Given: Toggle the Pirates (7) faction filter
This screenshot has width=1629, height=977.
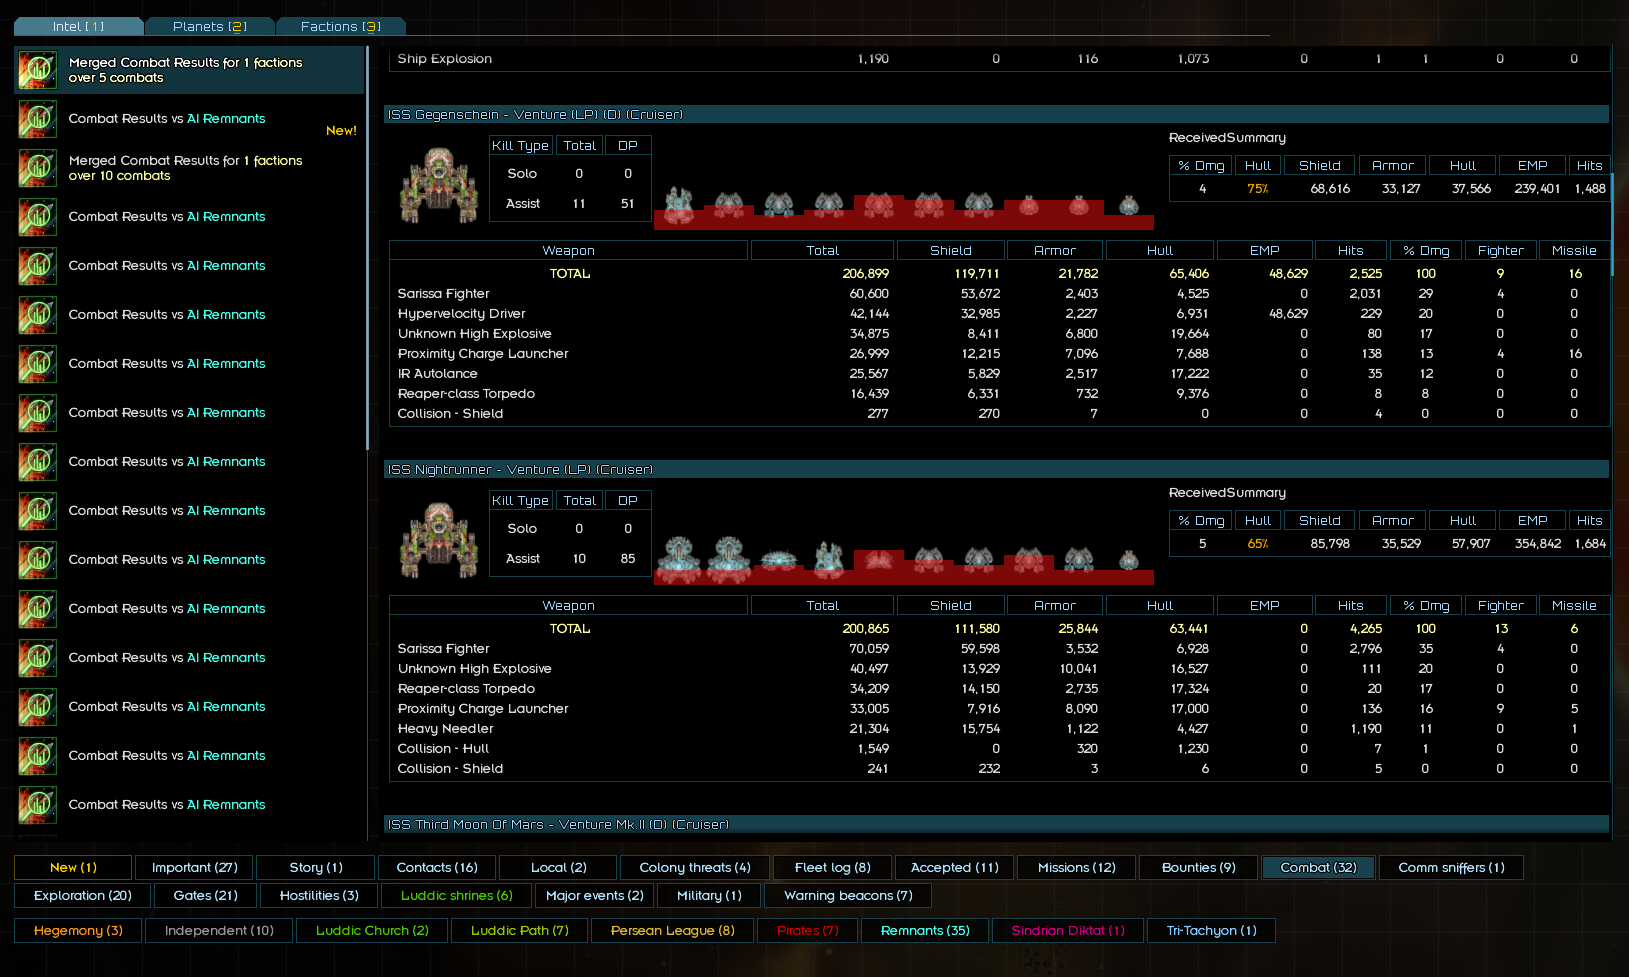Looking at the screenshot, I should (808, 930).
